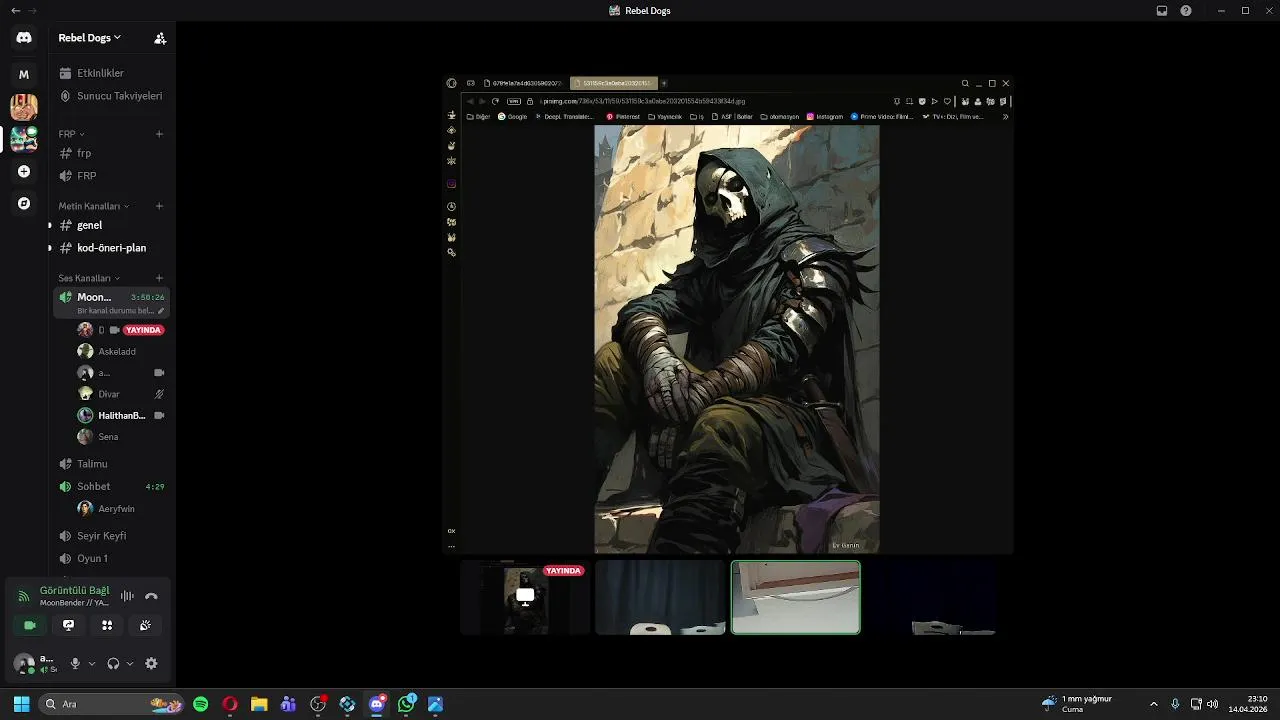Image resolution: width=1280 pixels, height=720 pixels.
Task: Collapse the Ses Kanalları category
Action: click(x=89, y=278)
